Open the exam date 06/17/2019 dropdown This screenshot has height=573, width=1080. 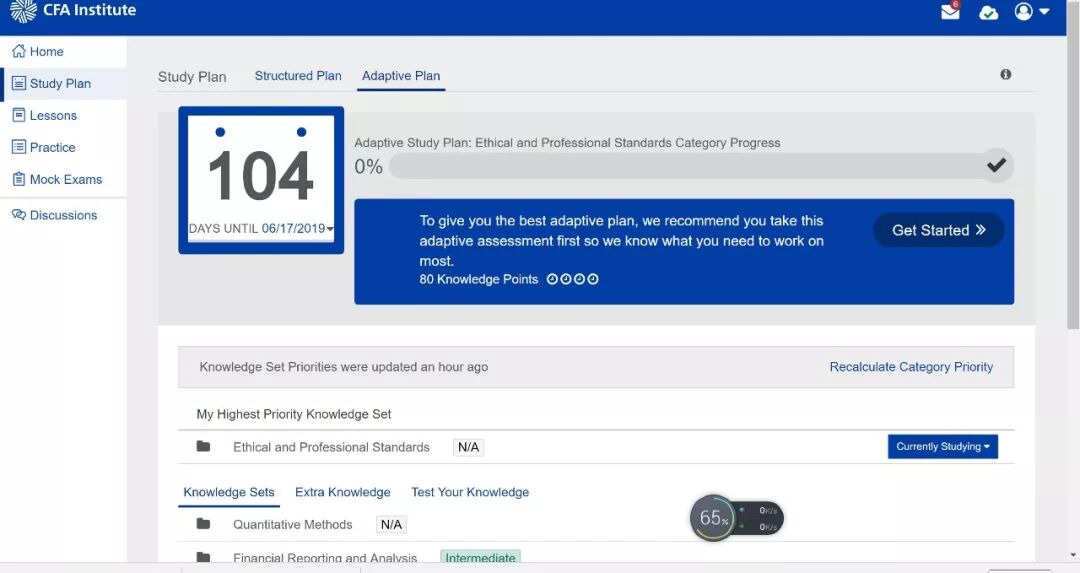click(x=298, y=229)
